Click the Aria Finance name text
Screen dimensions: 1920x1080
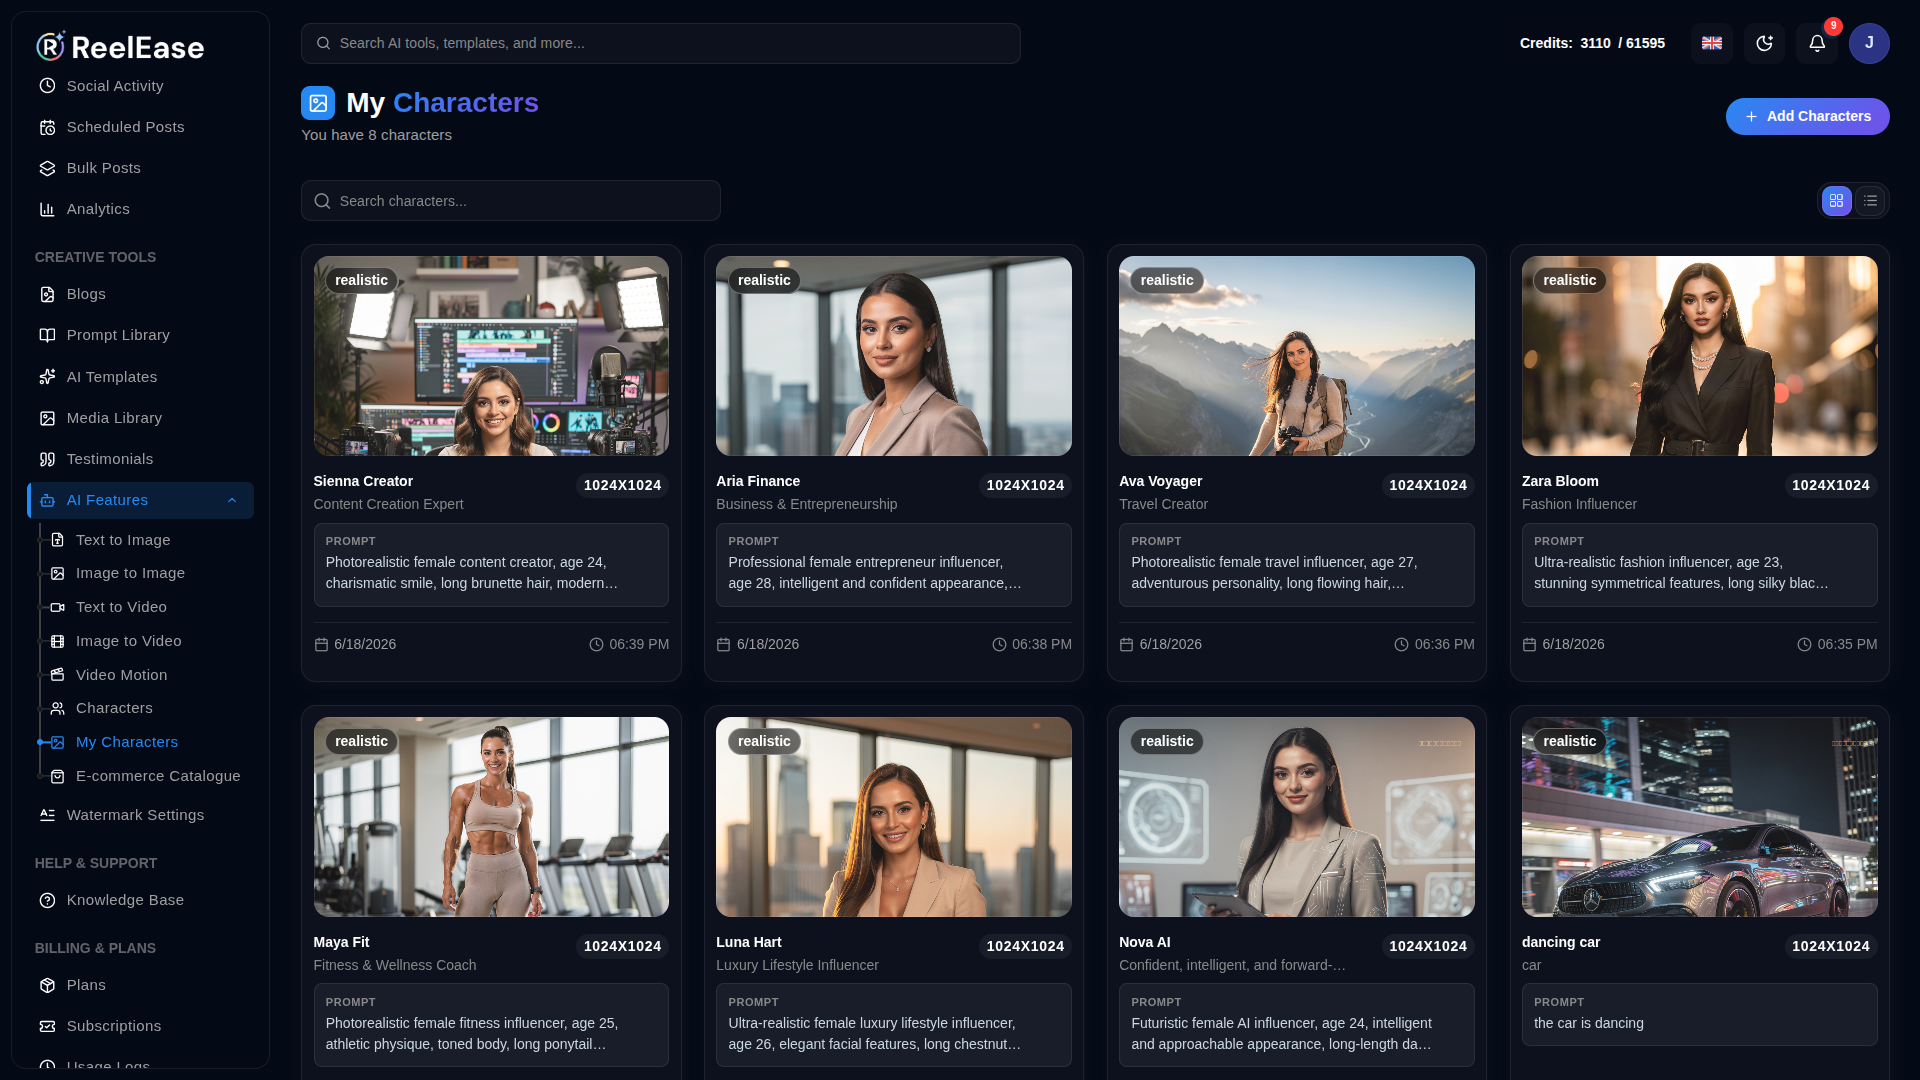(758, 481)
